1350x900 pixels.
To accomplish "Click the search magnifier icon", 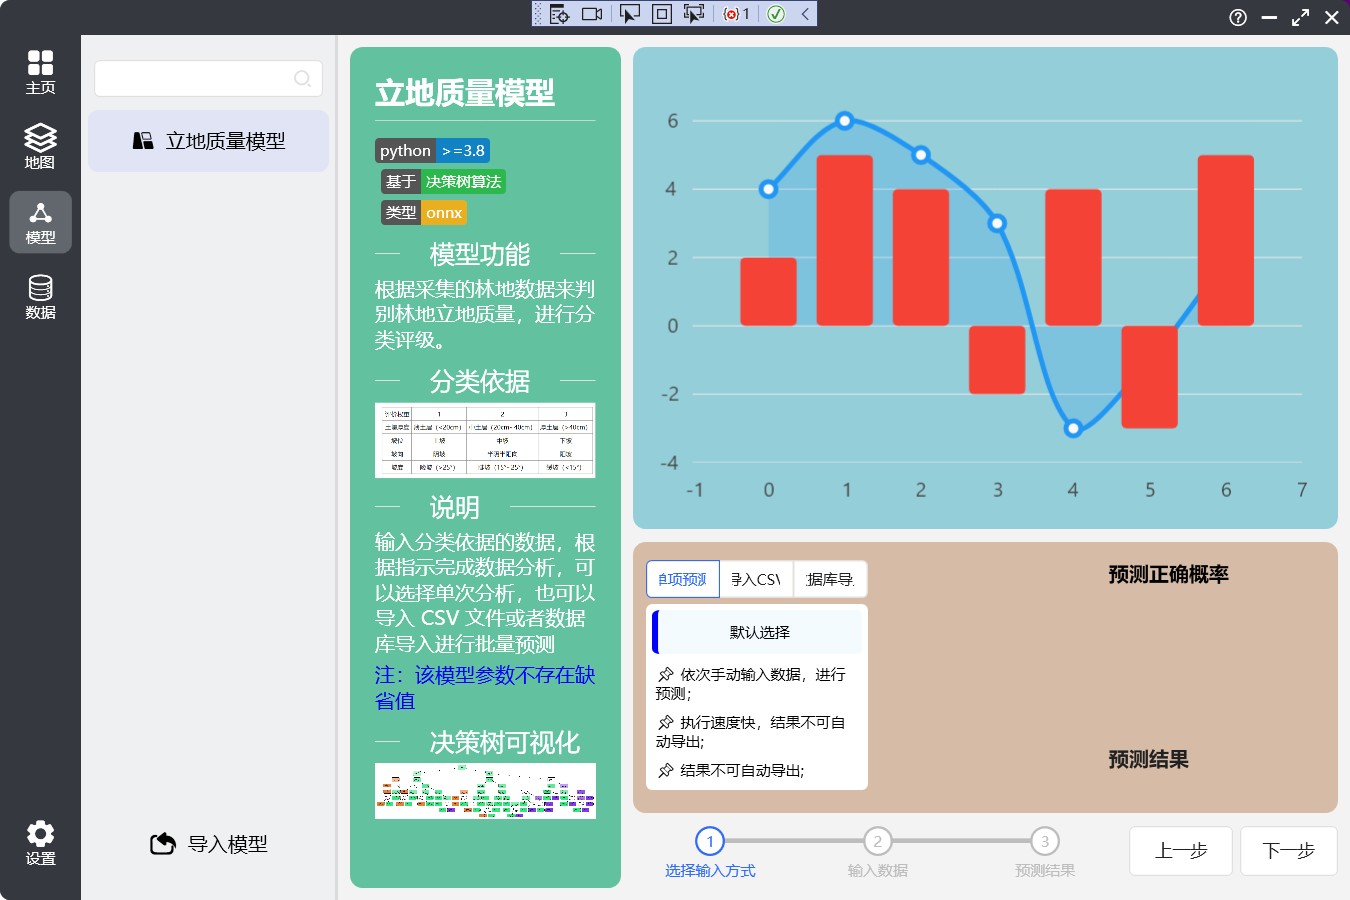I will click(302, 79).
